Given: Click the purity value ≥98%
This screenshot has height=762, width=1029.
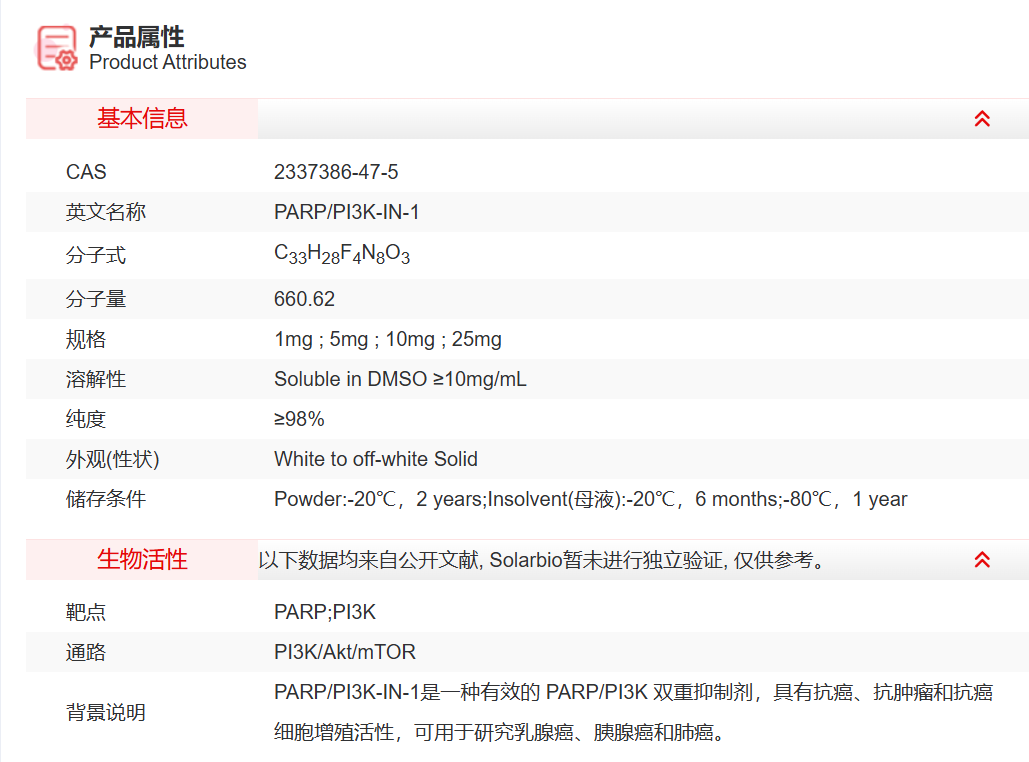Looking at the screenshot, I should click(x=299, y=419).
